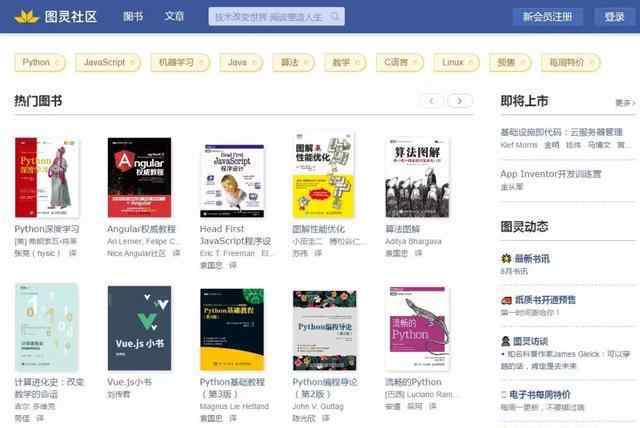Select the C语言 tag
The width and height of the screenshot is (640, 428).
[400, 62]
